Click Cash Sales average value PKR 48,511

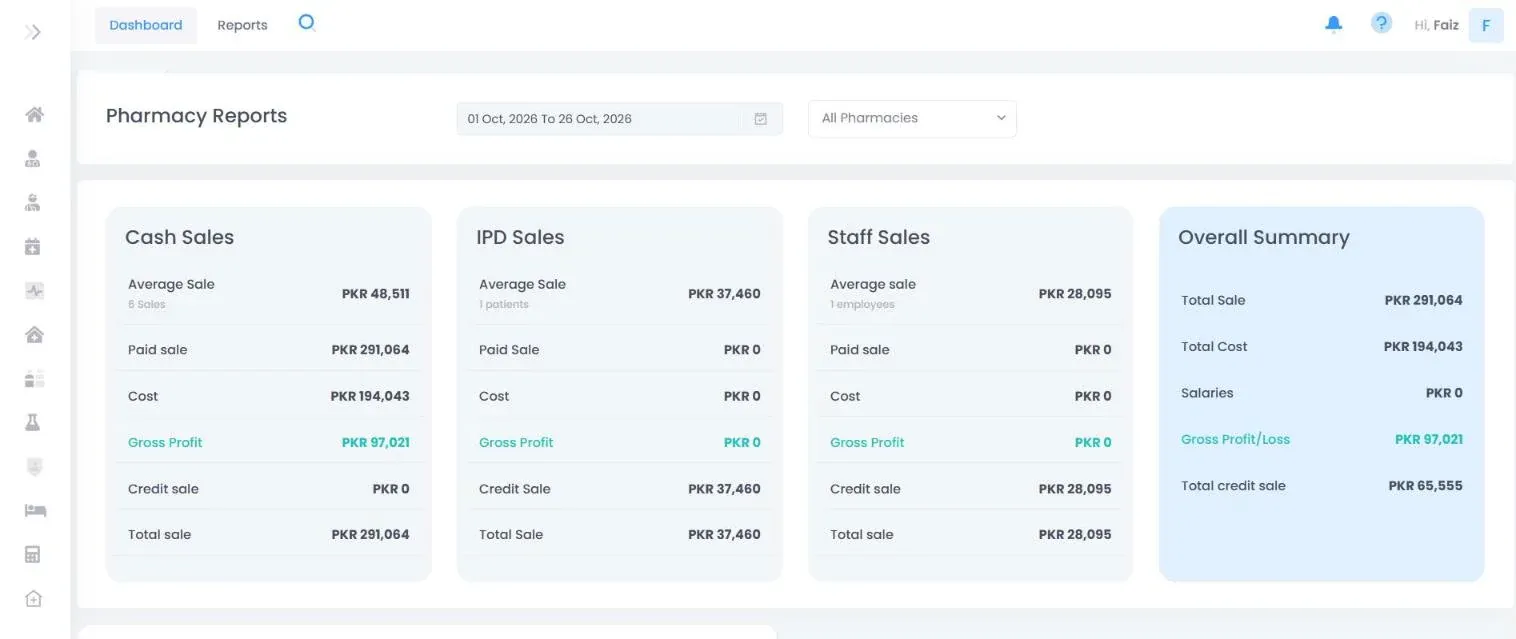tap(375, 294)
